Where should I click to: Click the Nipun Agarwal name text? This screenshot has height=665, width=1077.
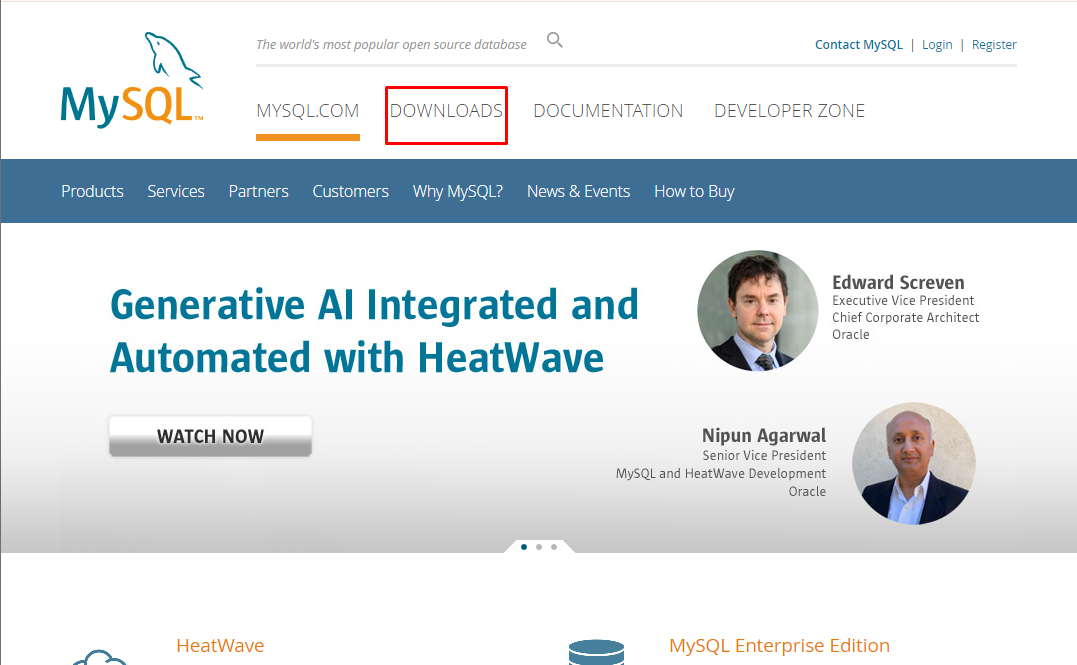coord(764,436)
